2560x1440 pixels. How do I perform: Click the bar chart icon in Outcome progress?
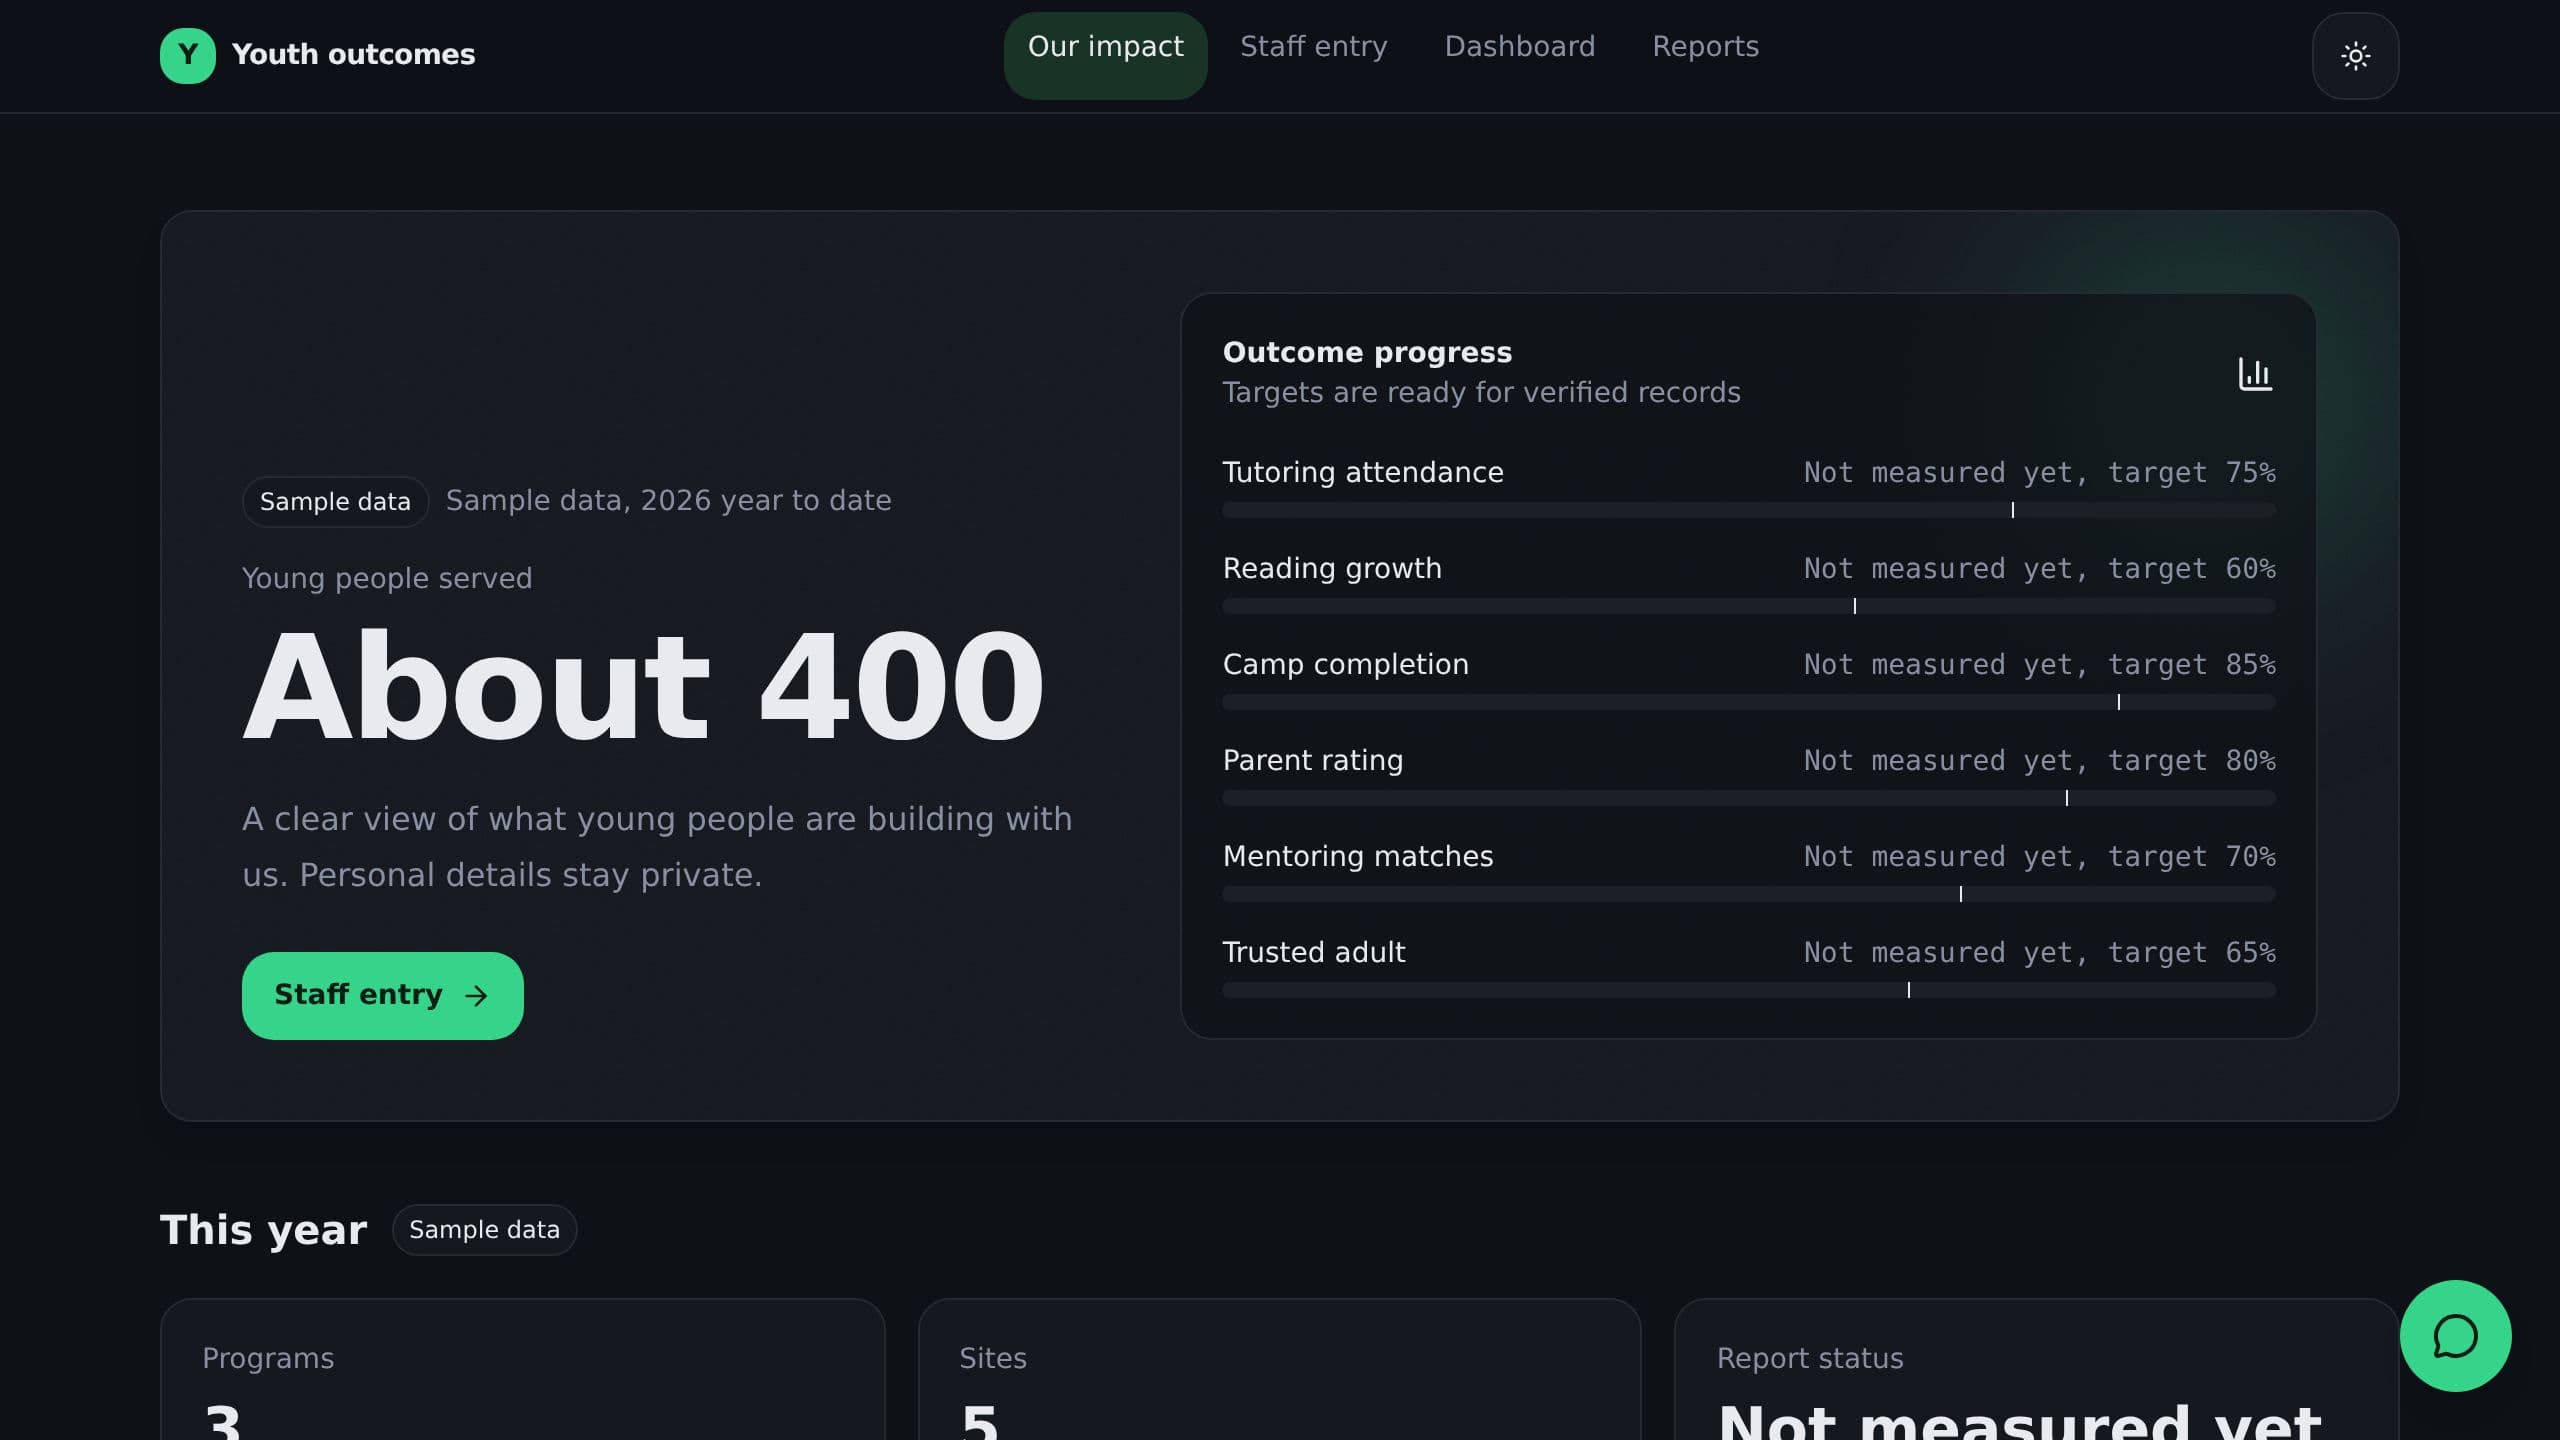click(2255, 374)
